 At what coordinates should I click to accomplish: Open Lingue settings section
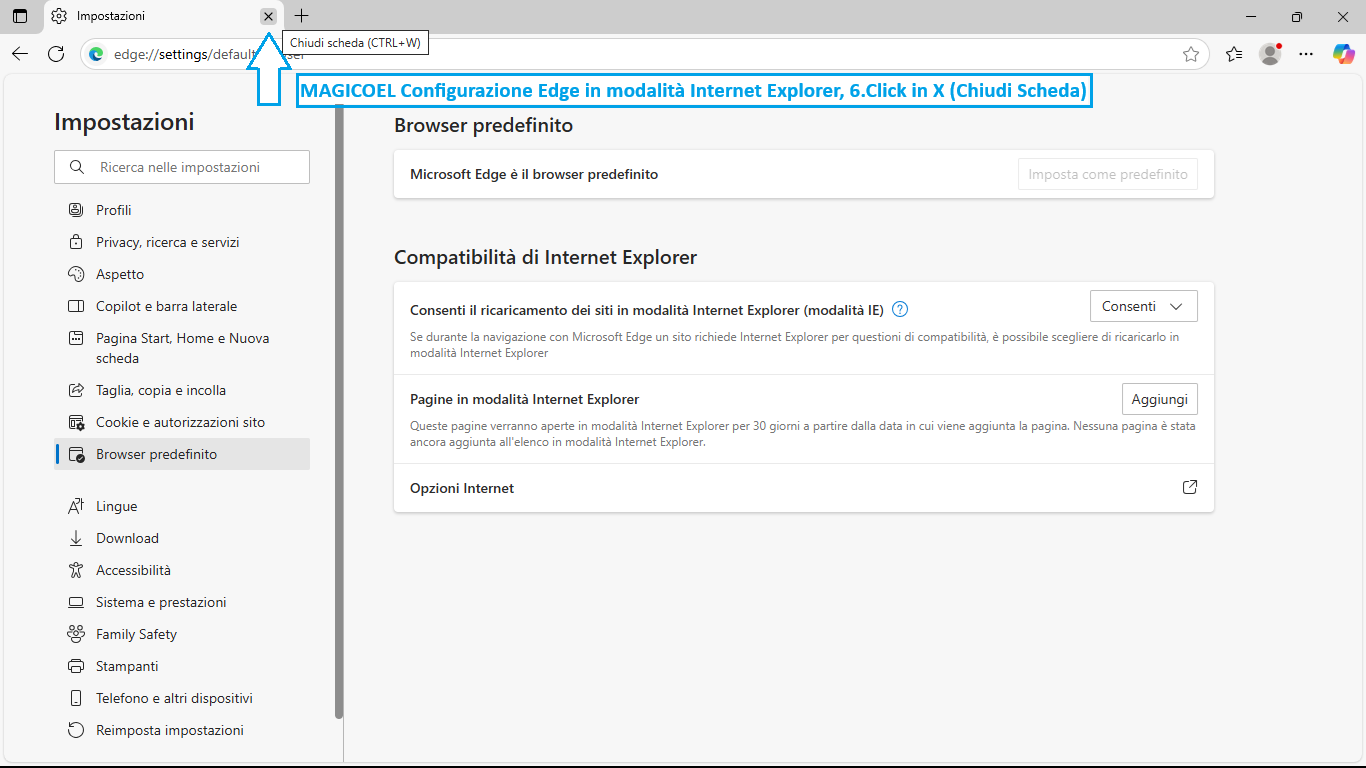tap(182, 506)
